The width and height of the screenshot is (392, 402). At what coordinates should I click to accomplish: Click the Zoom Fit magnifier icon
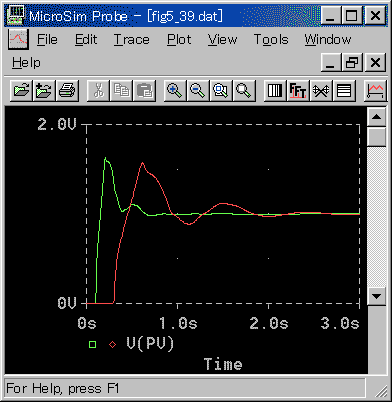click(x=244, y=90)
